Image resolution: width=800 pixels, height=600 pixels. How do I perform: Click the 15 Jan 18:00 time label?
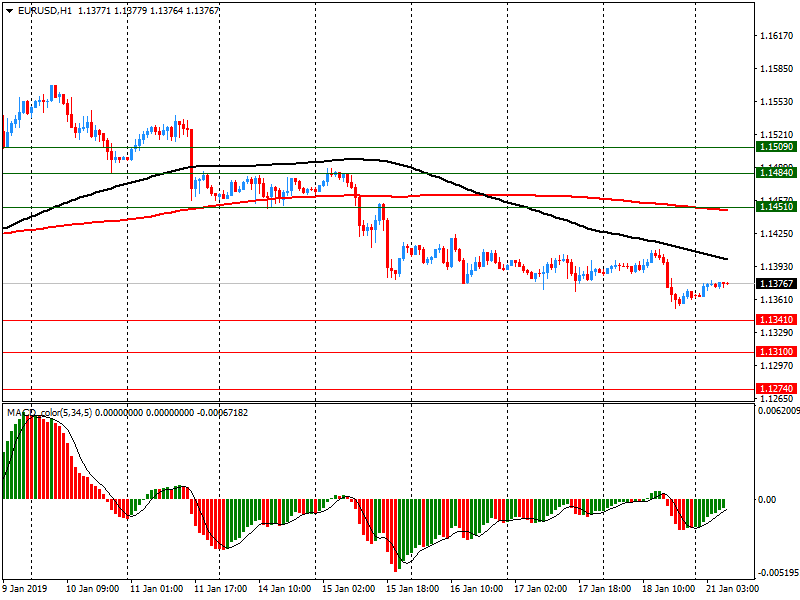(x=412, y=589)
